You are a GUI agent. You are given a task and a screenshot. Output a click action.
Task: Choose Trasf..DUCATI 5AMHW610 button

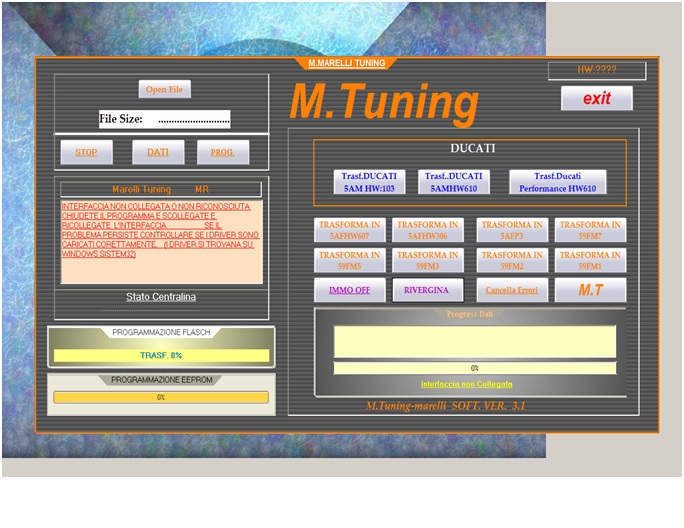coord(454,182)
